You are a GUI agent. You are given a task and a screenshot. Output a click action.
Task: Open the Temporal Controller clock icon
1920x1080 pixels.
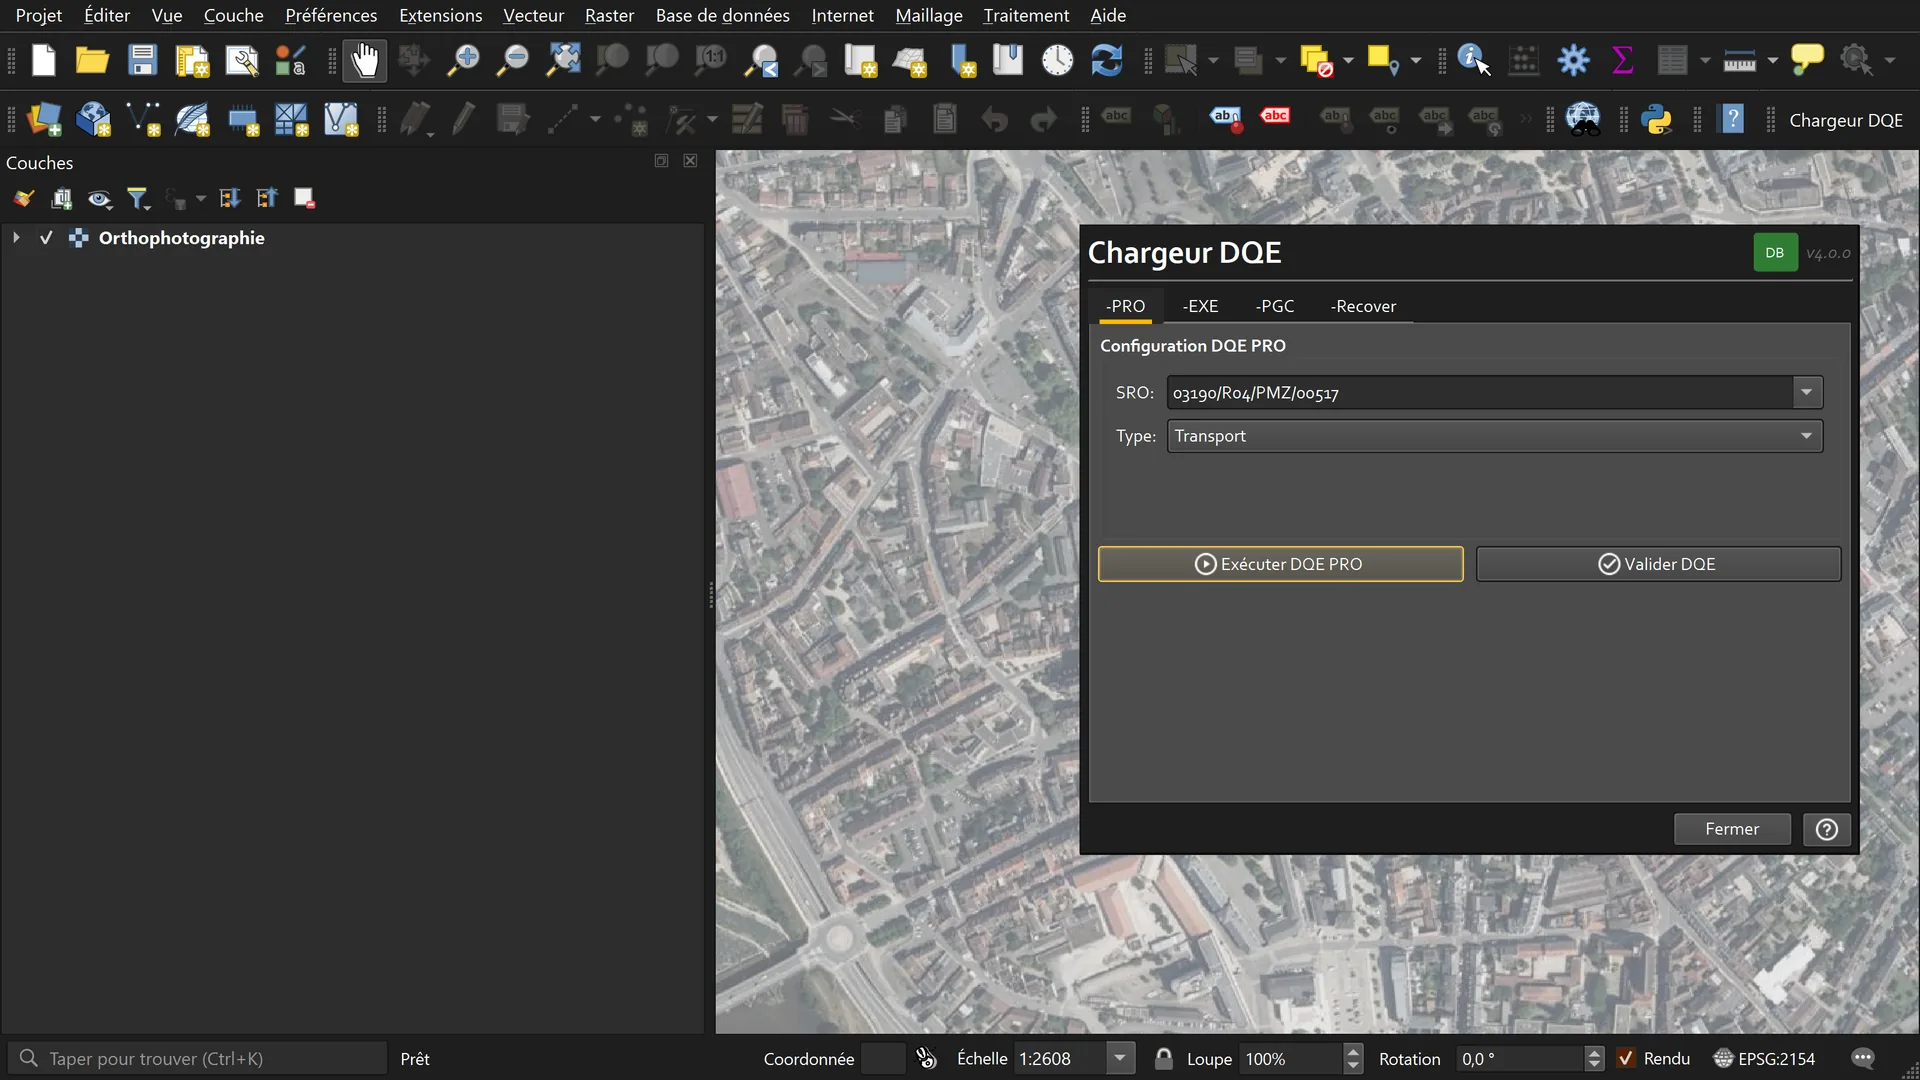(x=1057, y=60)
